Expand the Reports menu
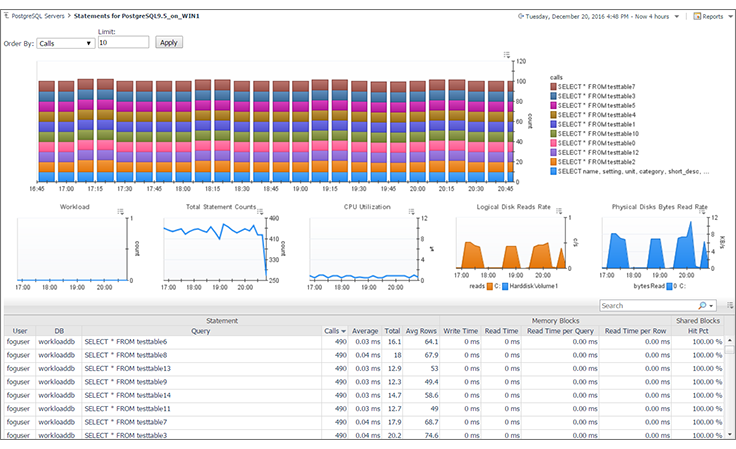 (711, 16)
